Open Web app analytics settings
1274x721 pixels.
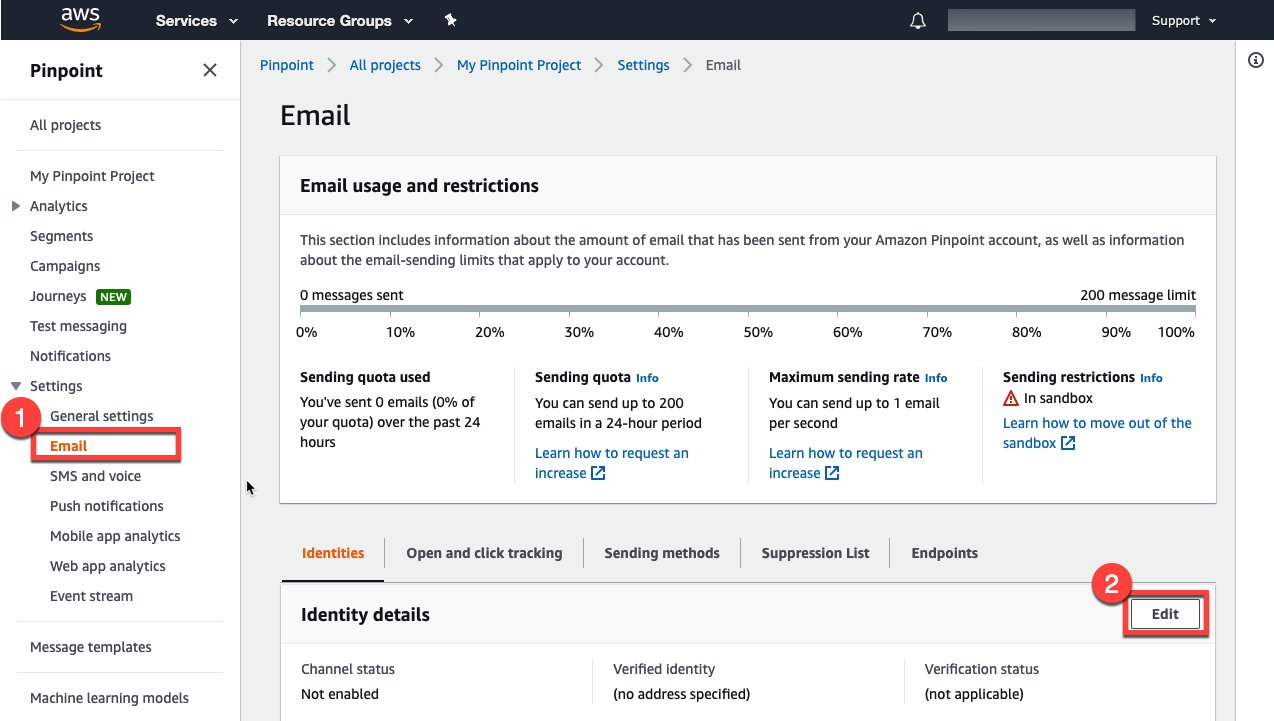click(108, 566)
